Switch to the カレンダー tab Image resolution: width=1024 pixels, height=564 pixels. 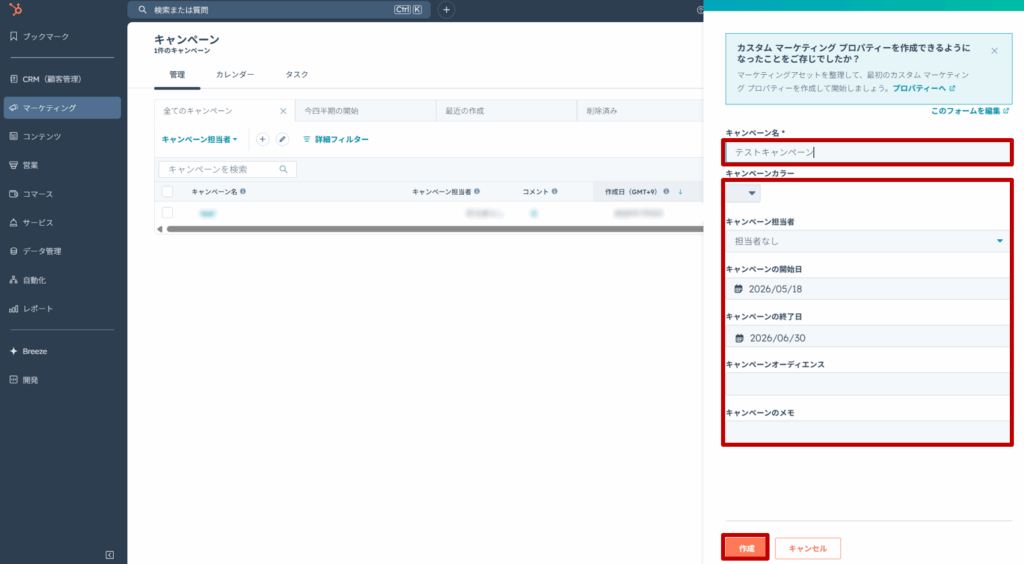(x=235, y=74)
